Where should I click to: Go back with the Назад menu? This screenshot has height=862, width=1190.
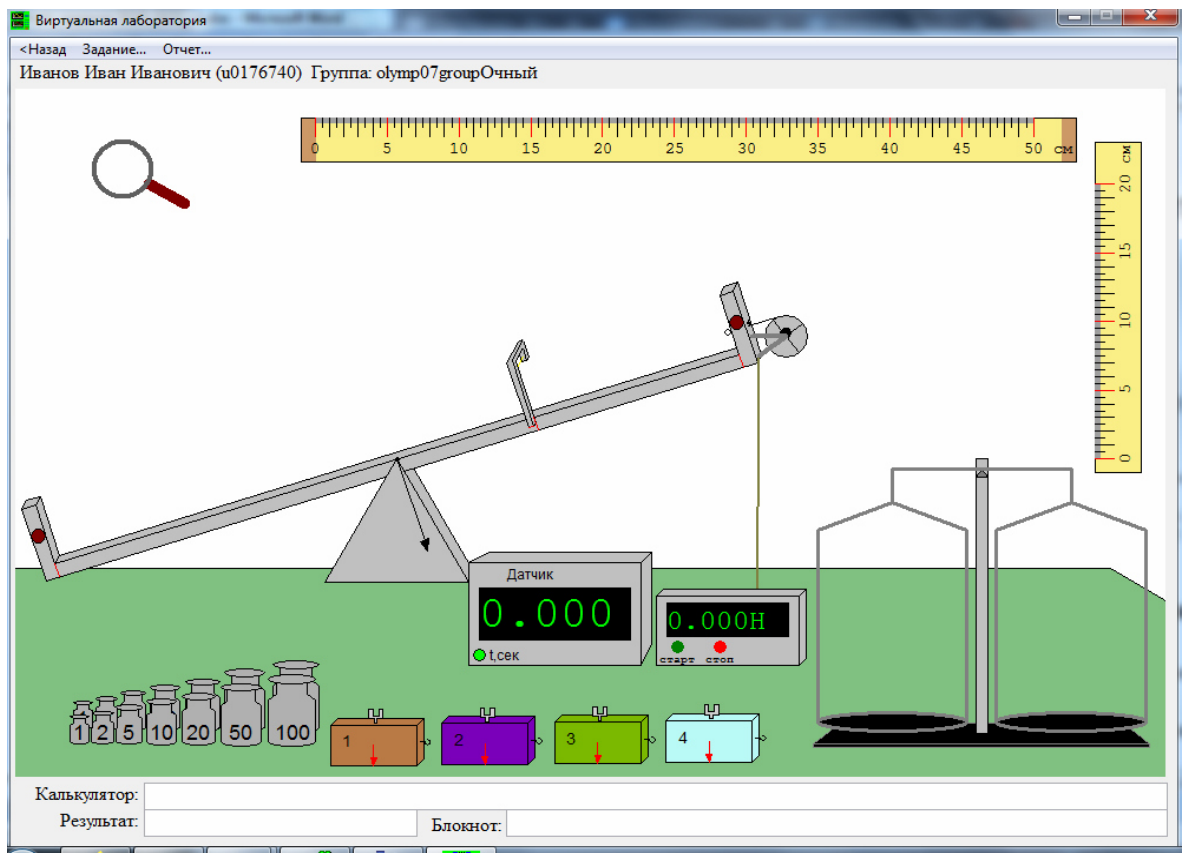[x=42, y=49]
